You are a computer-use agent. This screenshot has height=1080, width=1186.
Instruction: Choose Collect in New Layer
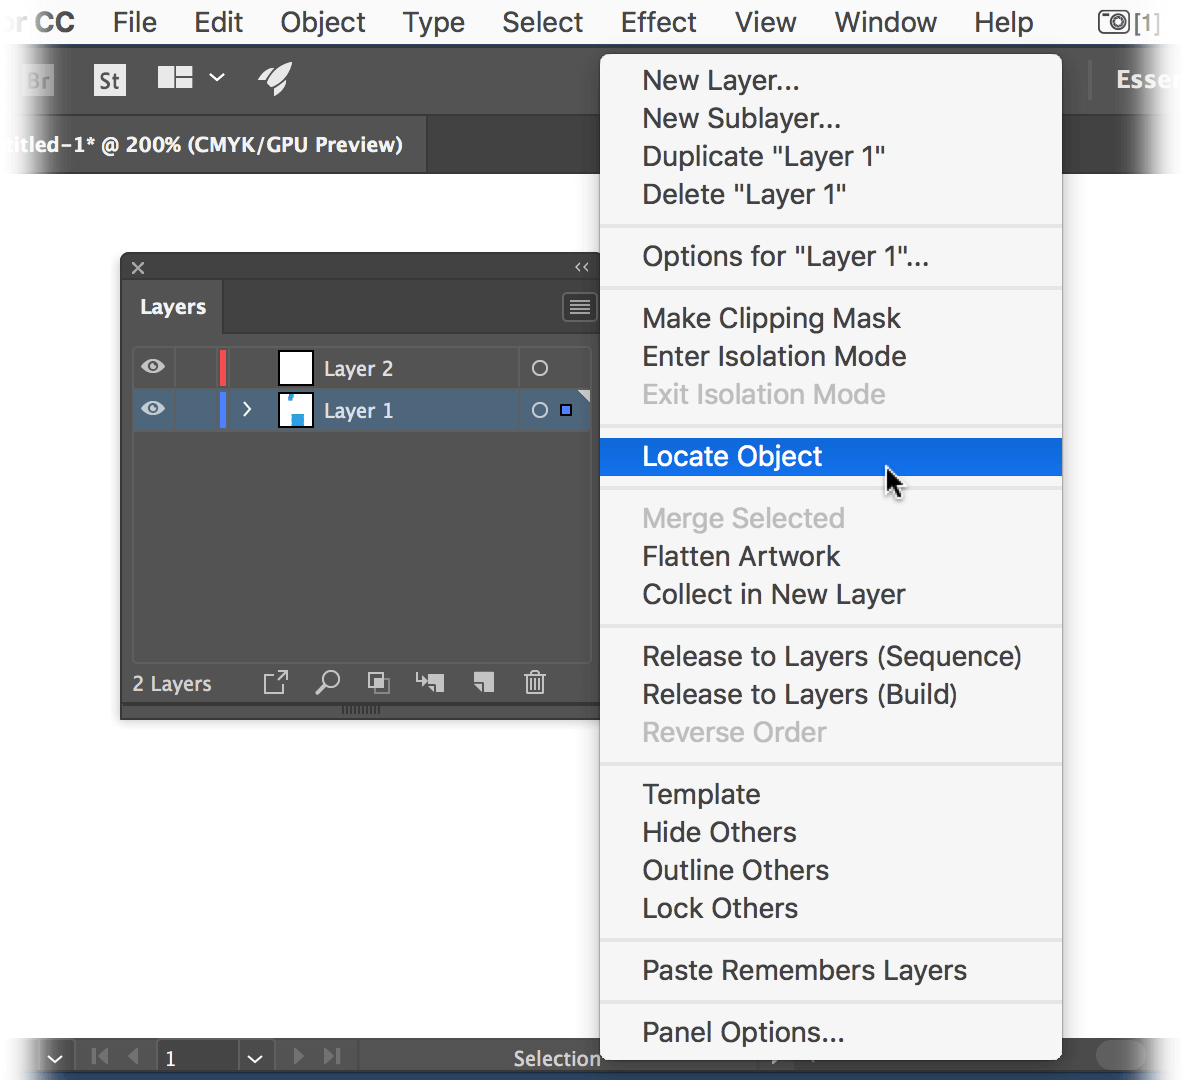click(x=831, y=594)
